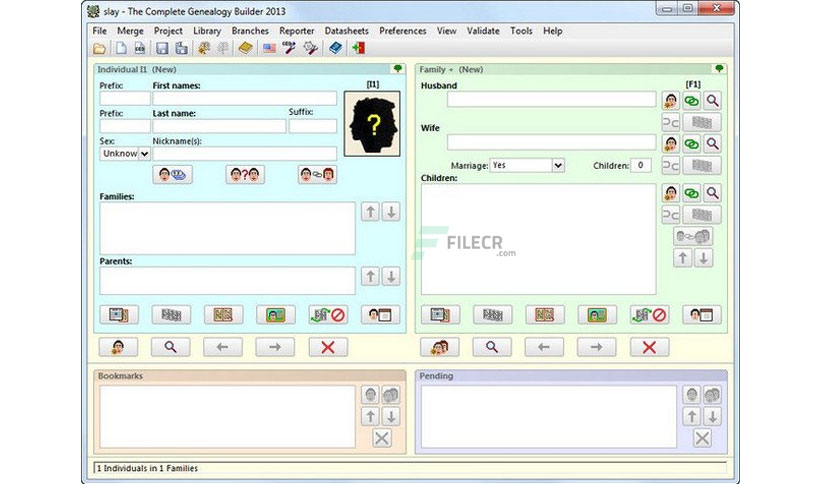Click the green plus red panel toolbar icon
Image resolution: width=836 pixels, height=484 pixels.
click(x=358, y=49)
